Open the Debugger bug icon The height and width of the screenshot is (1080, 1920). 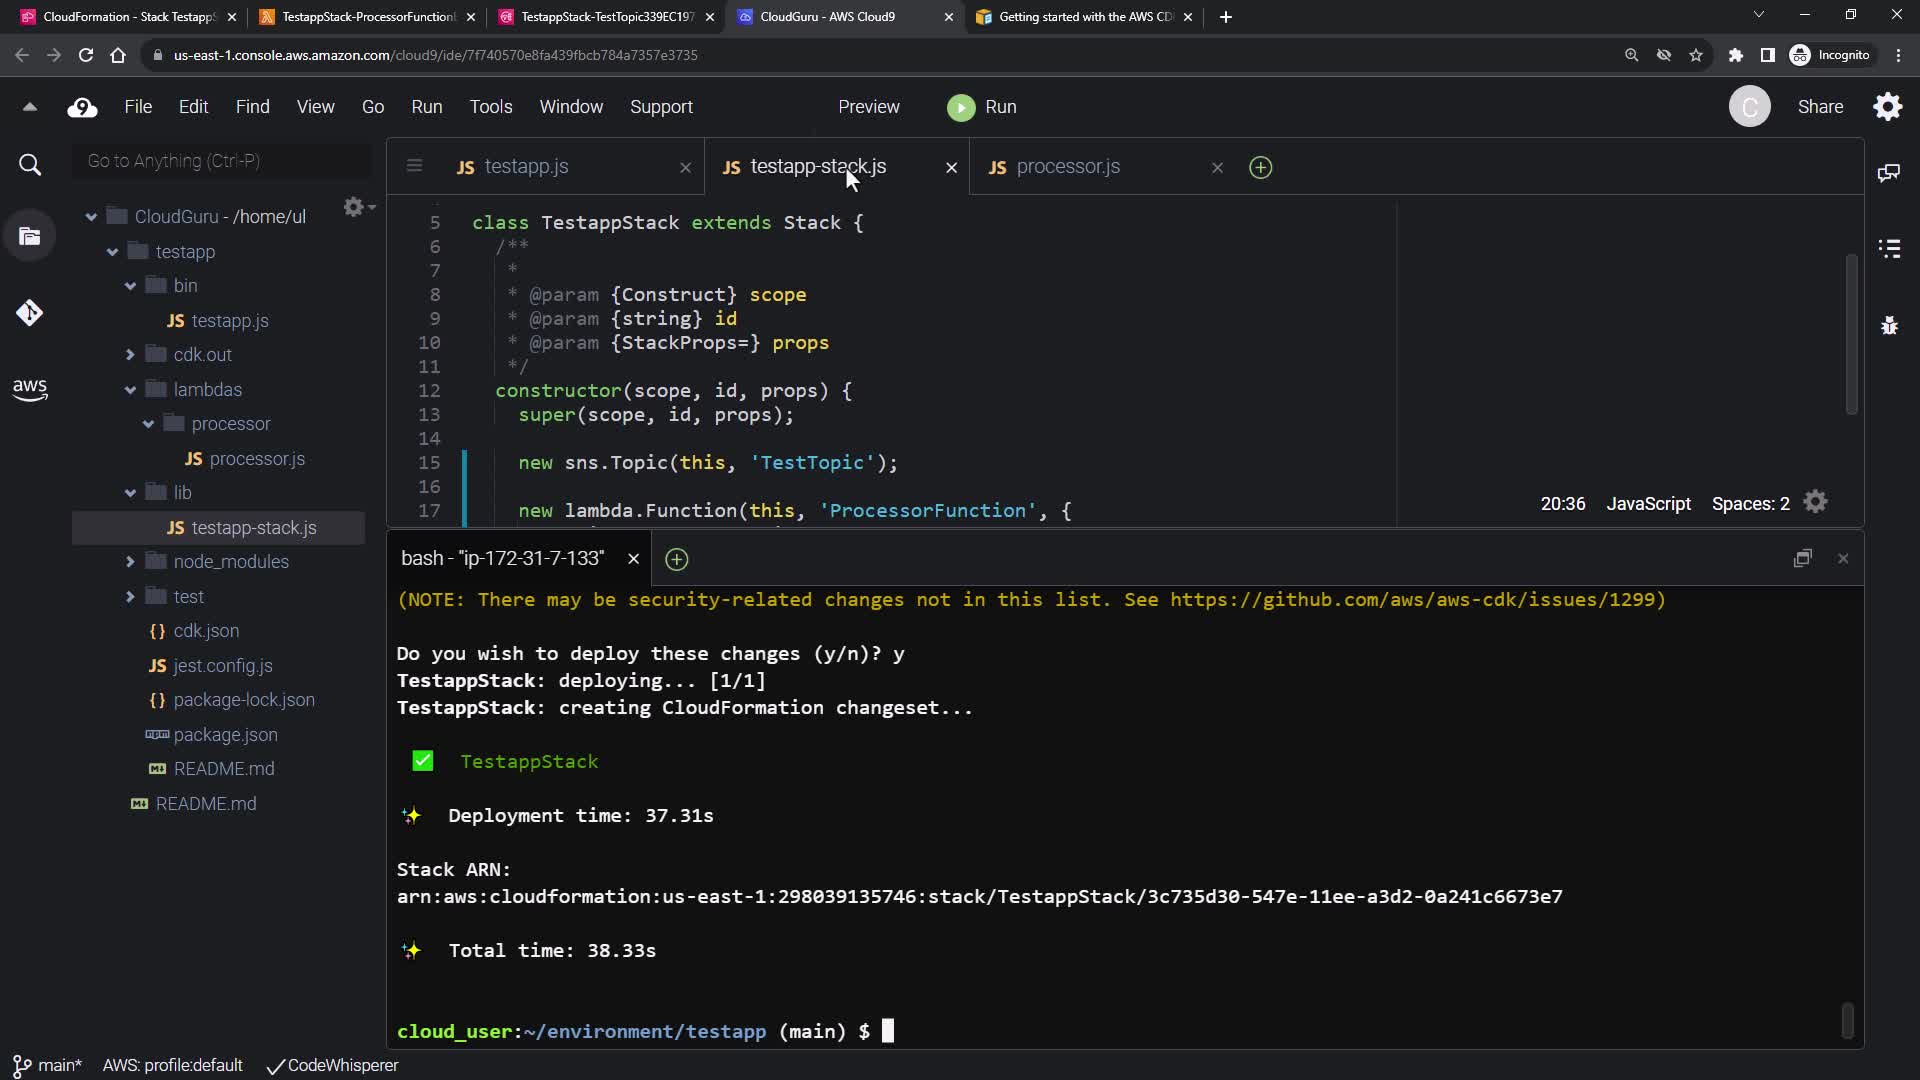[1888, 326]
